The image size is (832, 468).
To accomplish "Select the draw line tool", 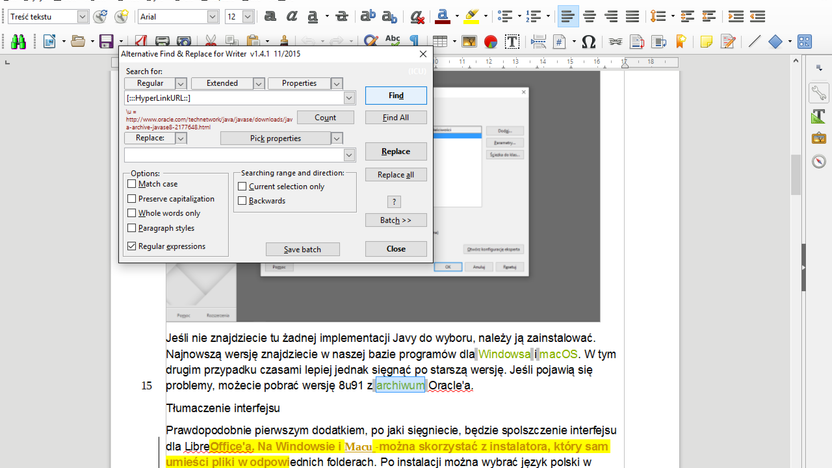I will coord(754,41).
